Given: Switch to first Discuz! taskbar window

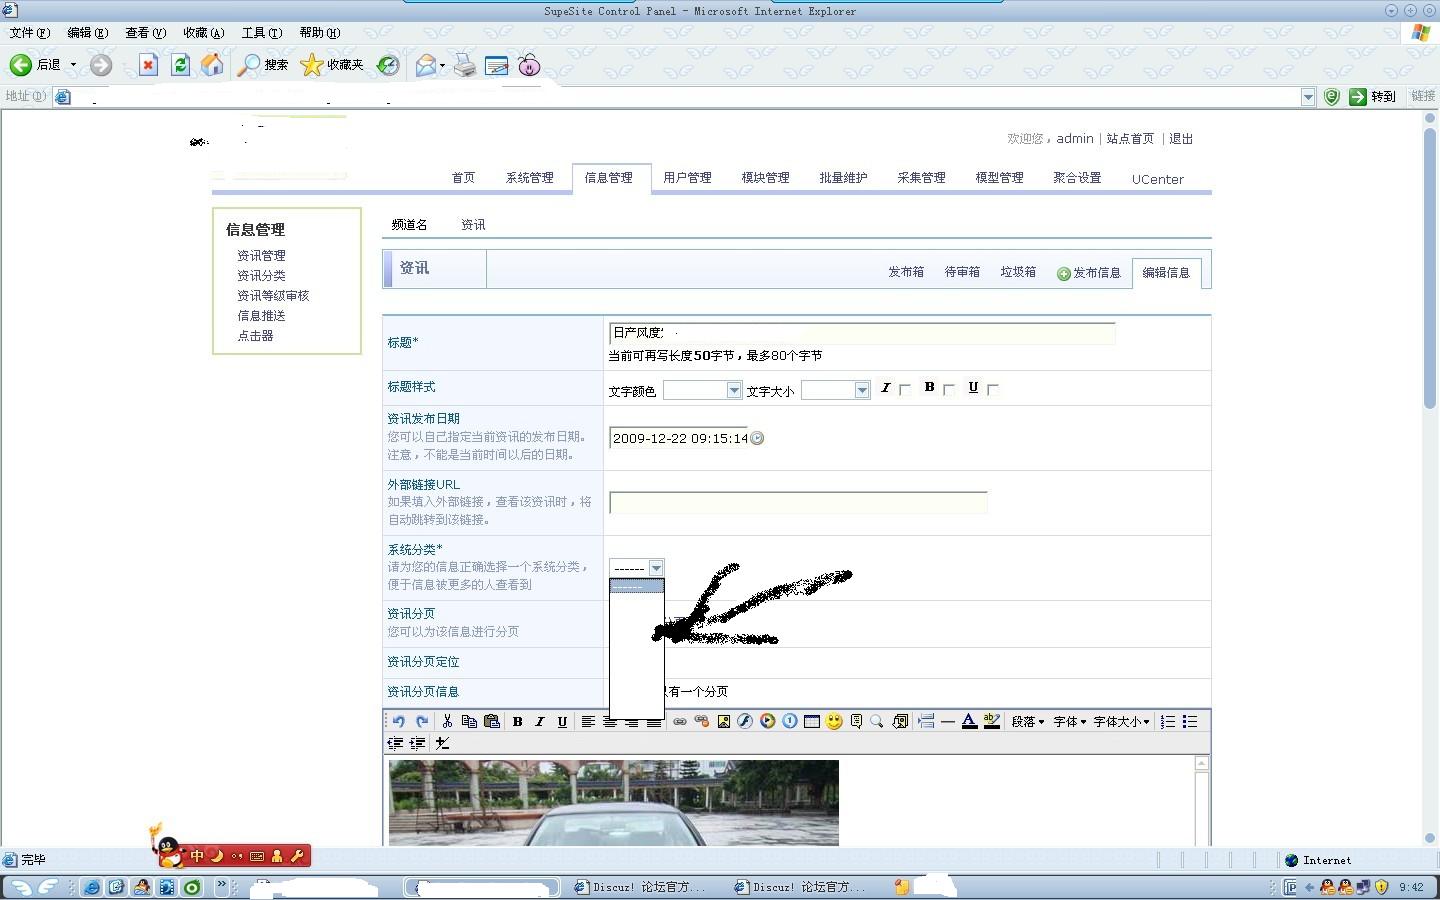Looking at the screenshot, I should 641,887.
